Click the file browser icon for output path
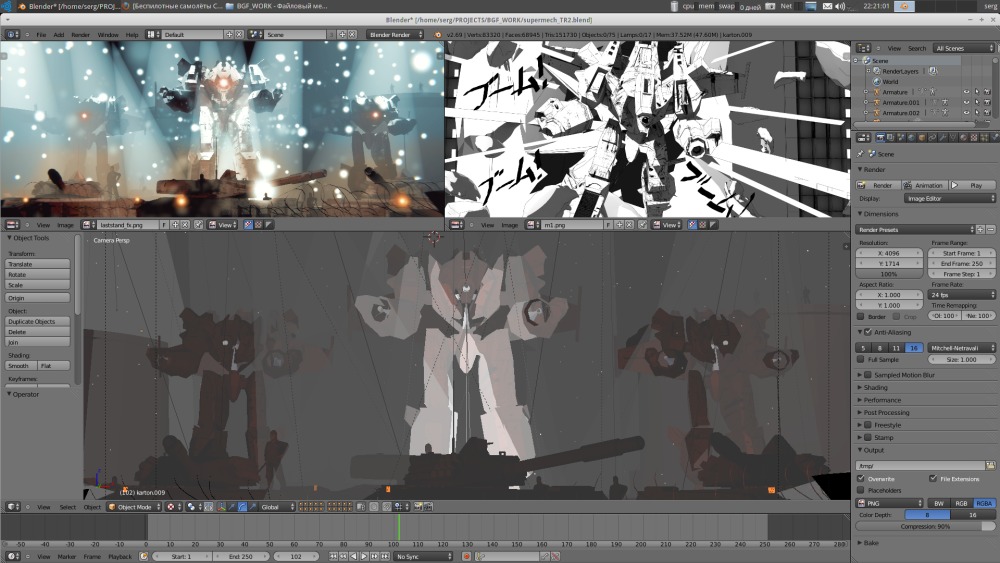The width and height of the screenshot is (1000, 563). pyautogui.click(x=990, y=465)
